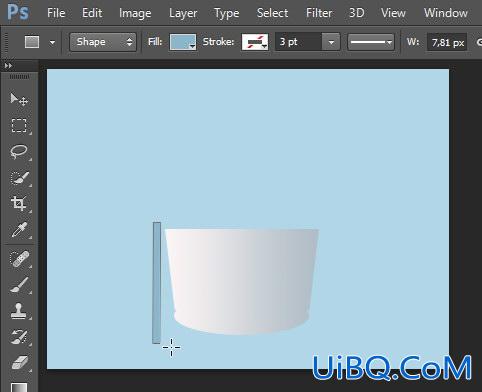This screenshot has width=482, height=392.
Task: Open the View menu
Action: (x=393, y=13)
